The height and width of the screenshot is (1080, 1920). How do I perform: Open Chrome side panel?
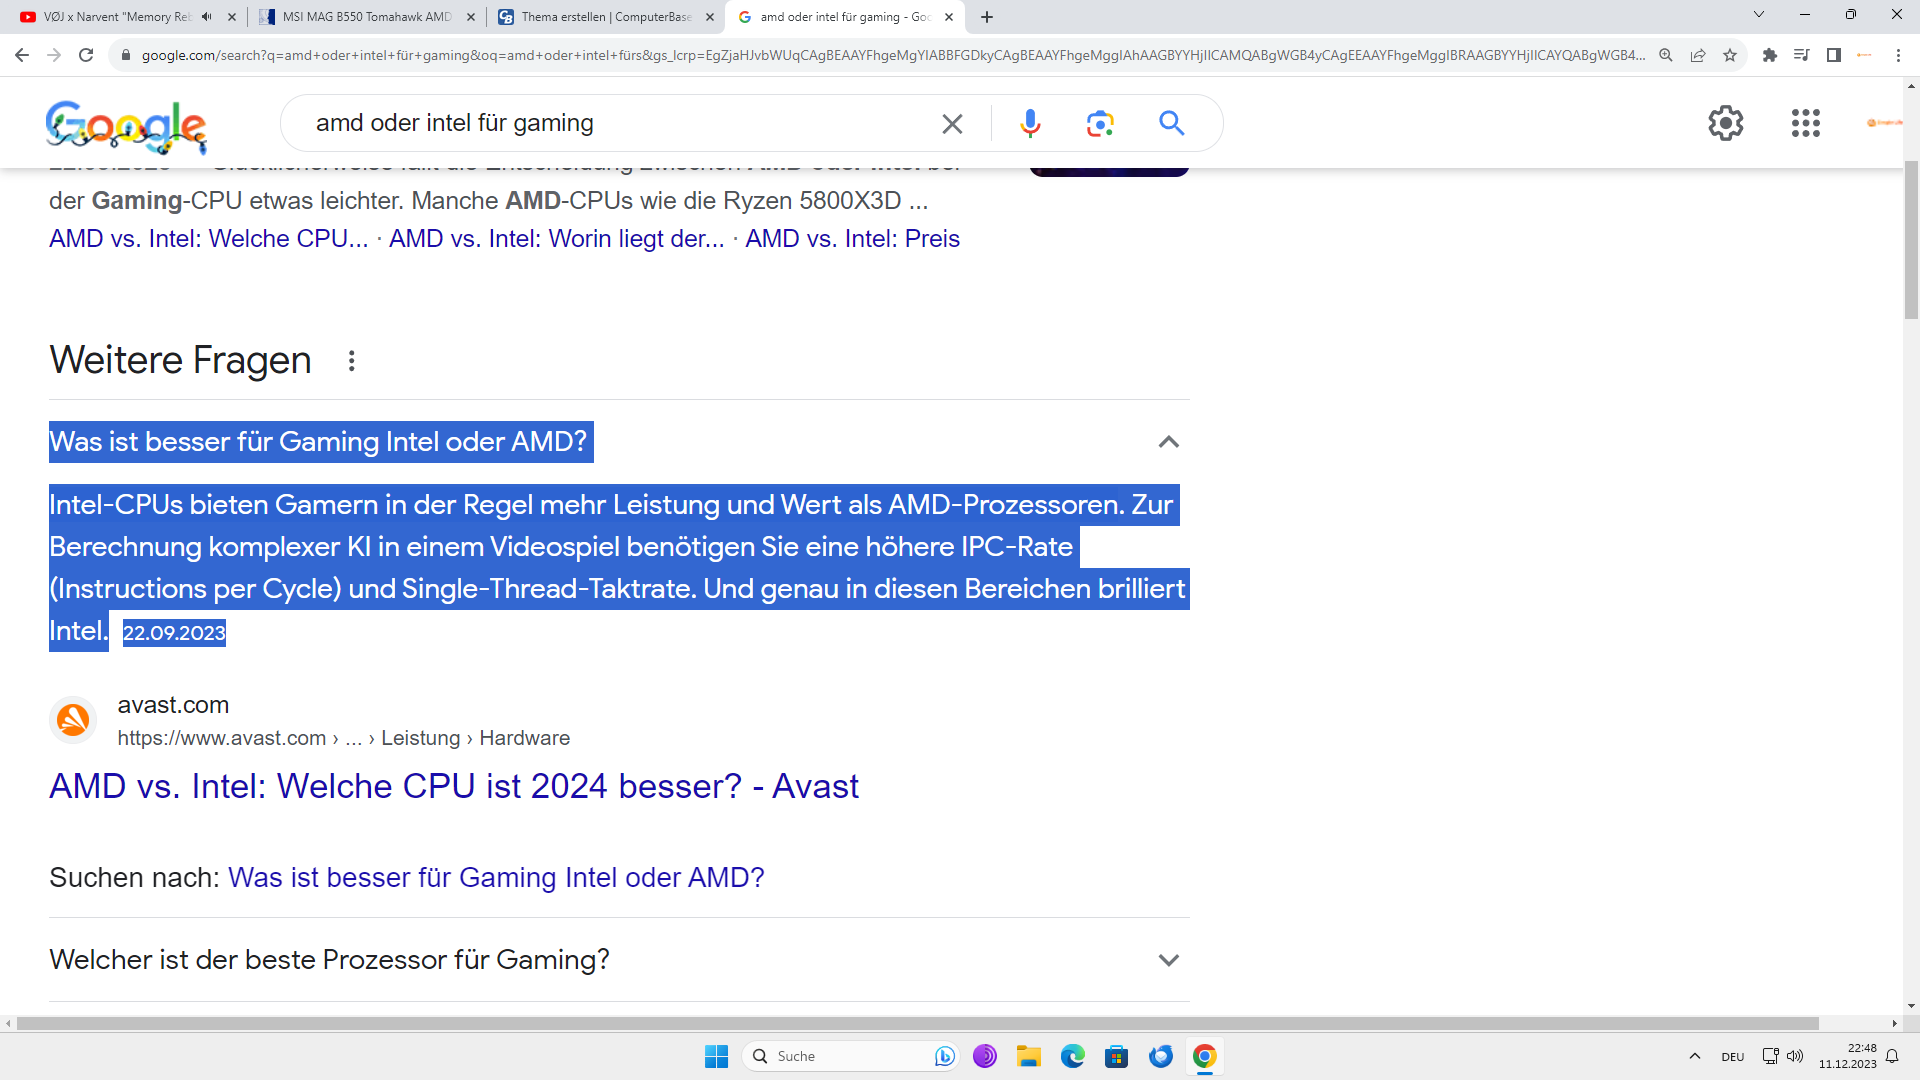pos(1834,55)
